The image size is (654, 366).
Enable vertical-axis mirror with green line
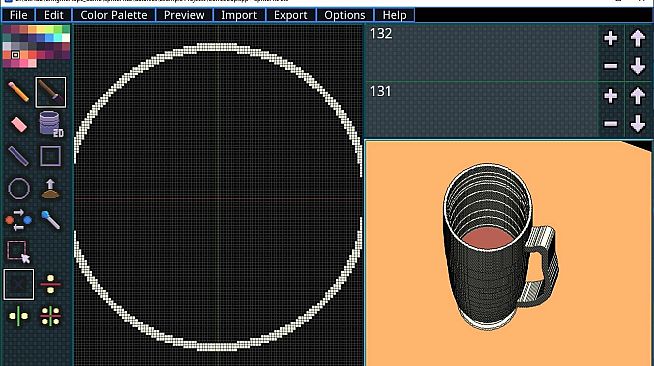(18, 316)
